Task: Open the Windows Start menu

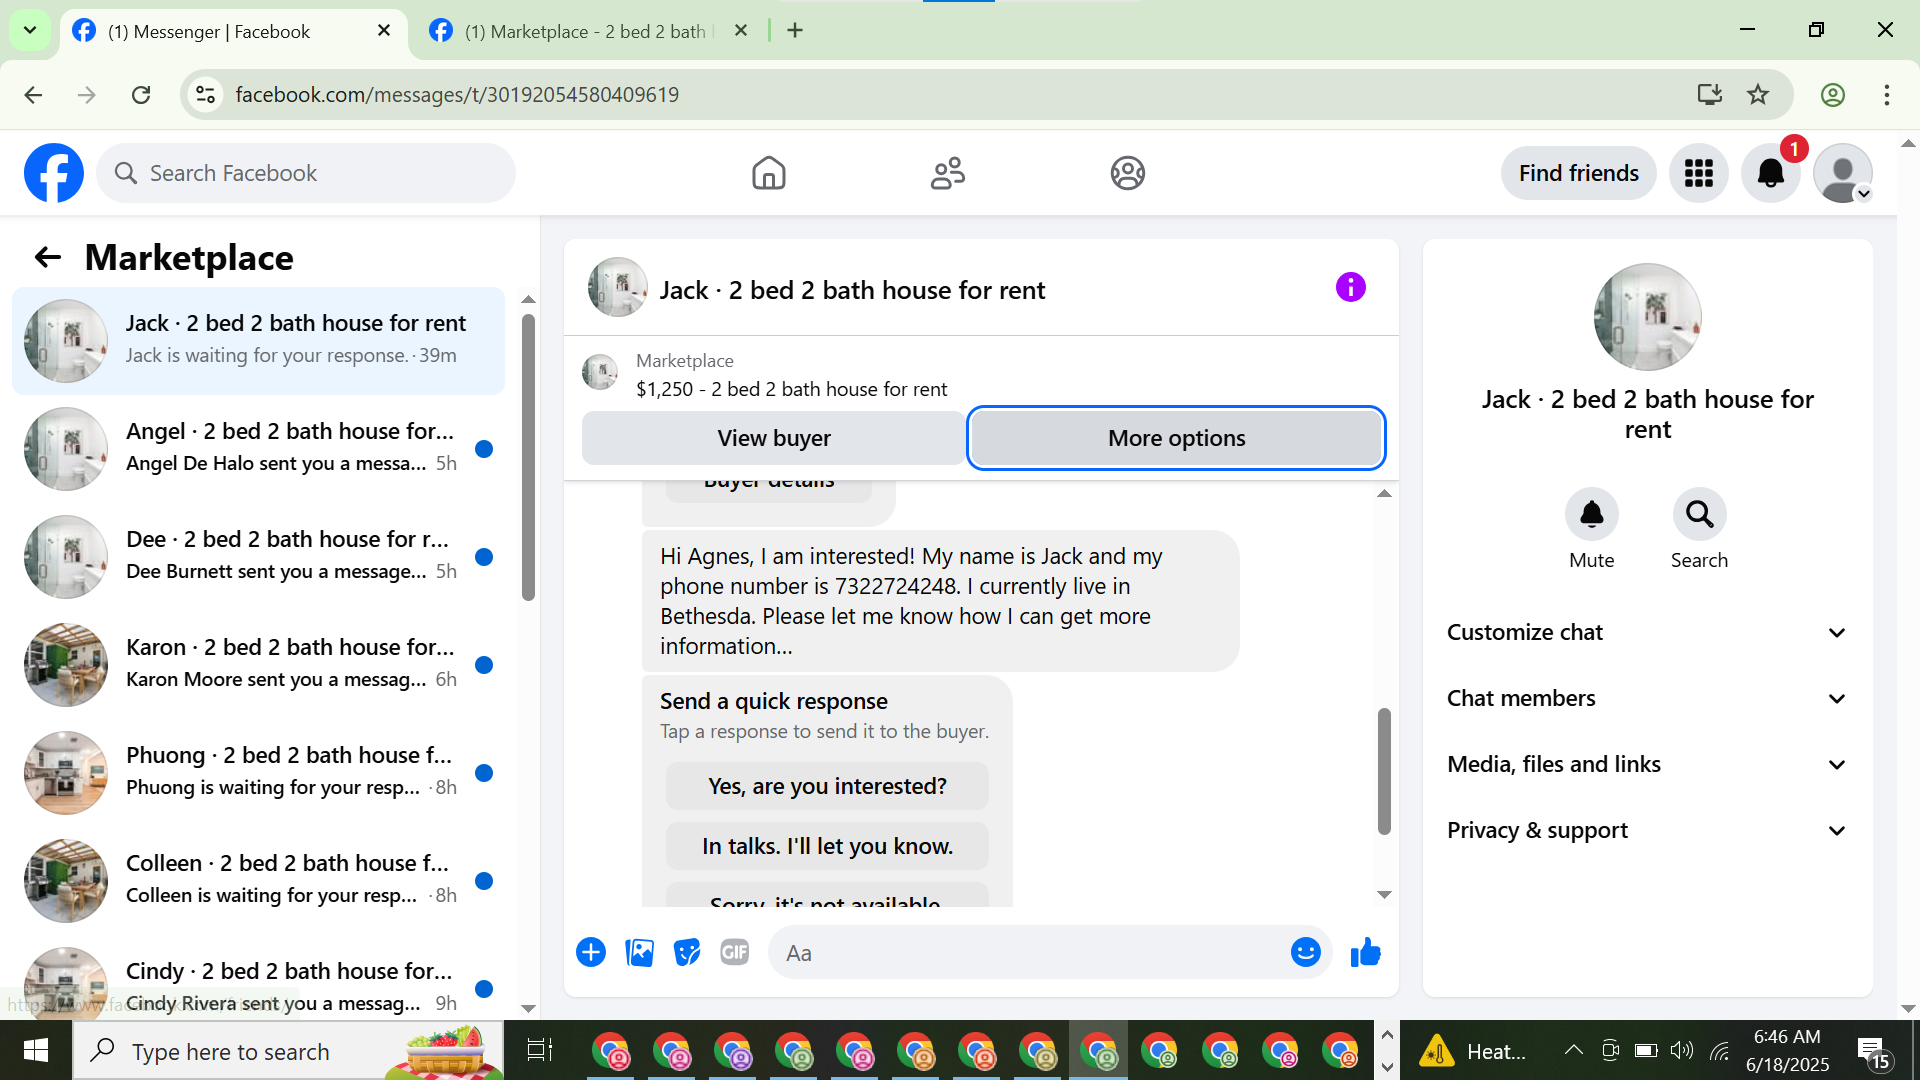Action: tap(36, 1050)
